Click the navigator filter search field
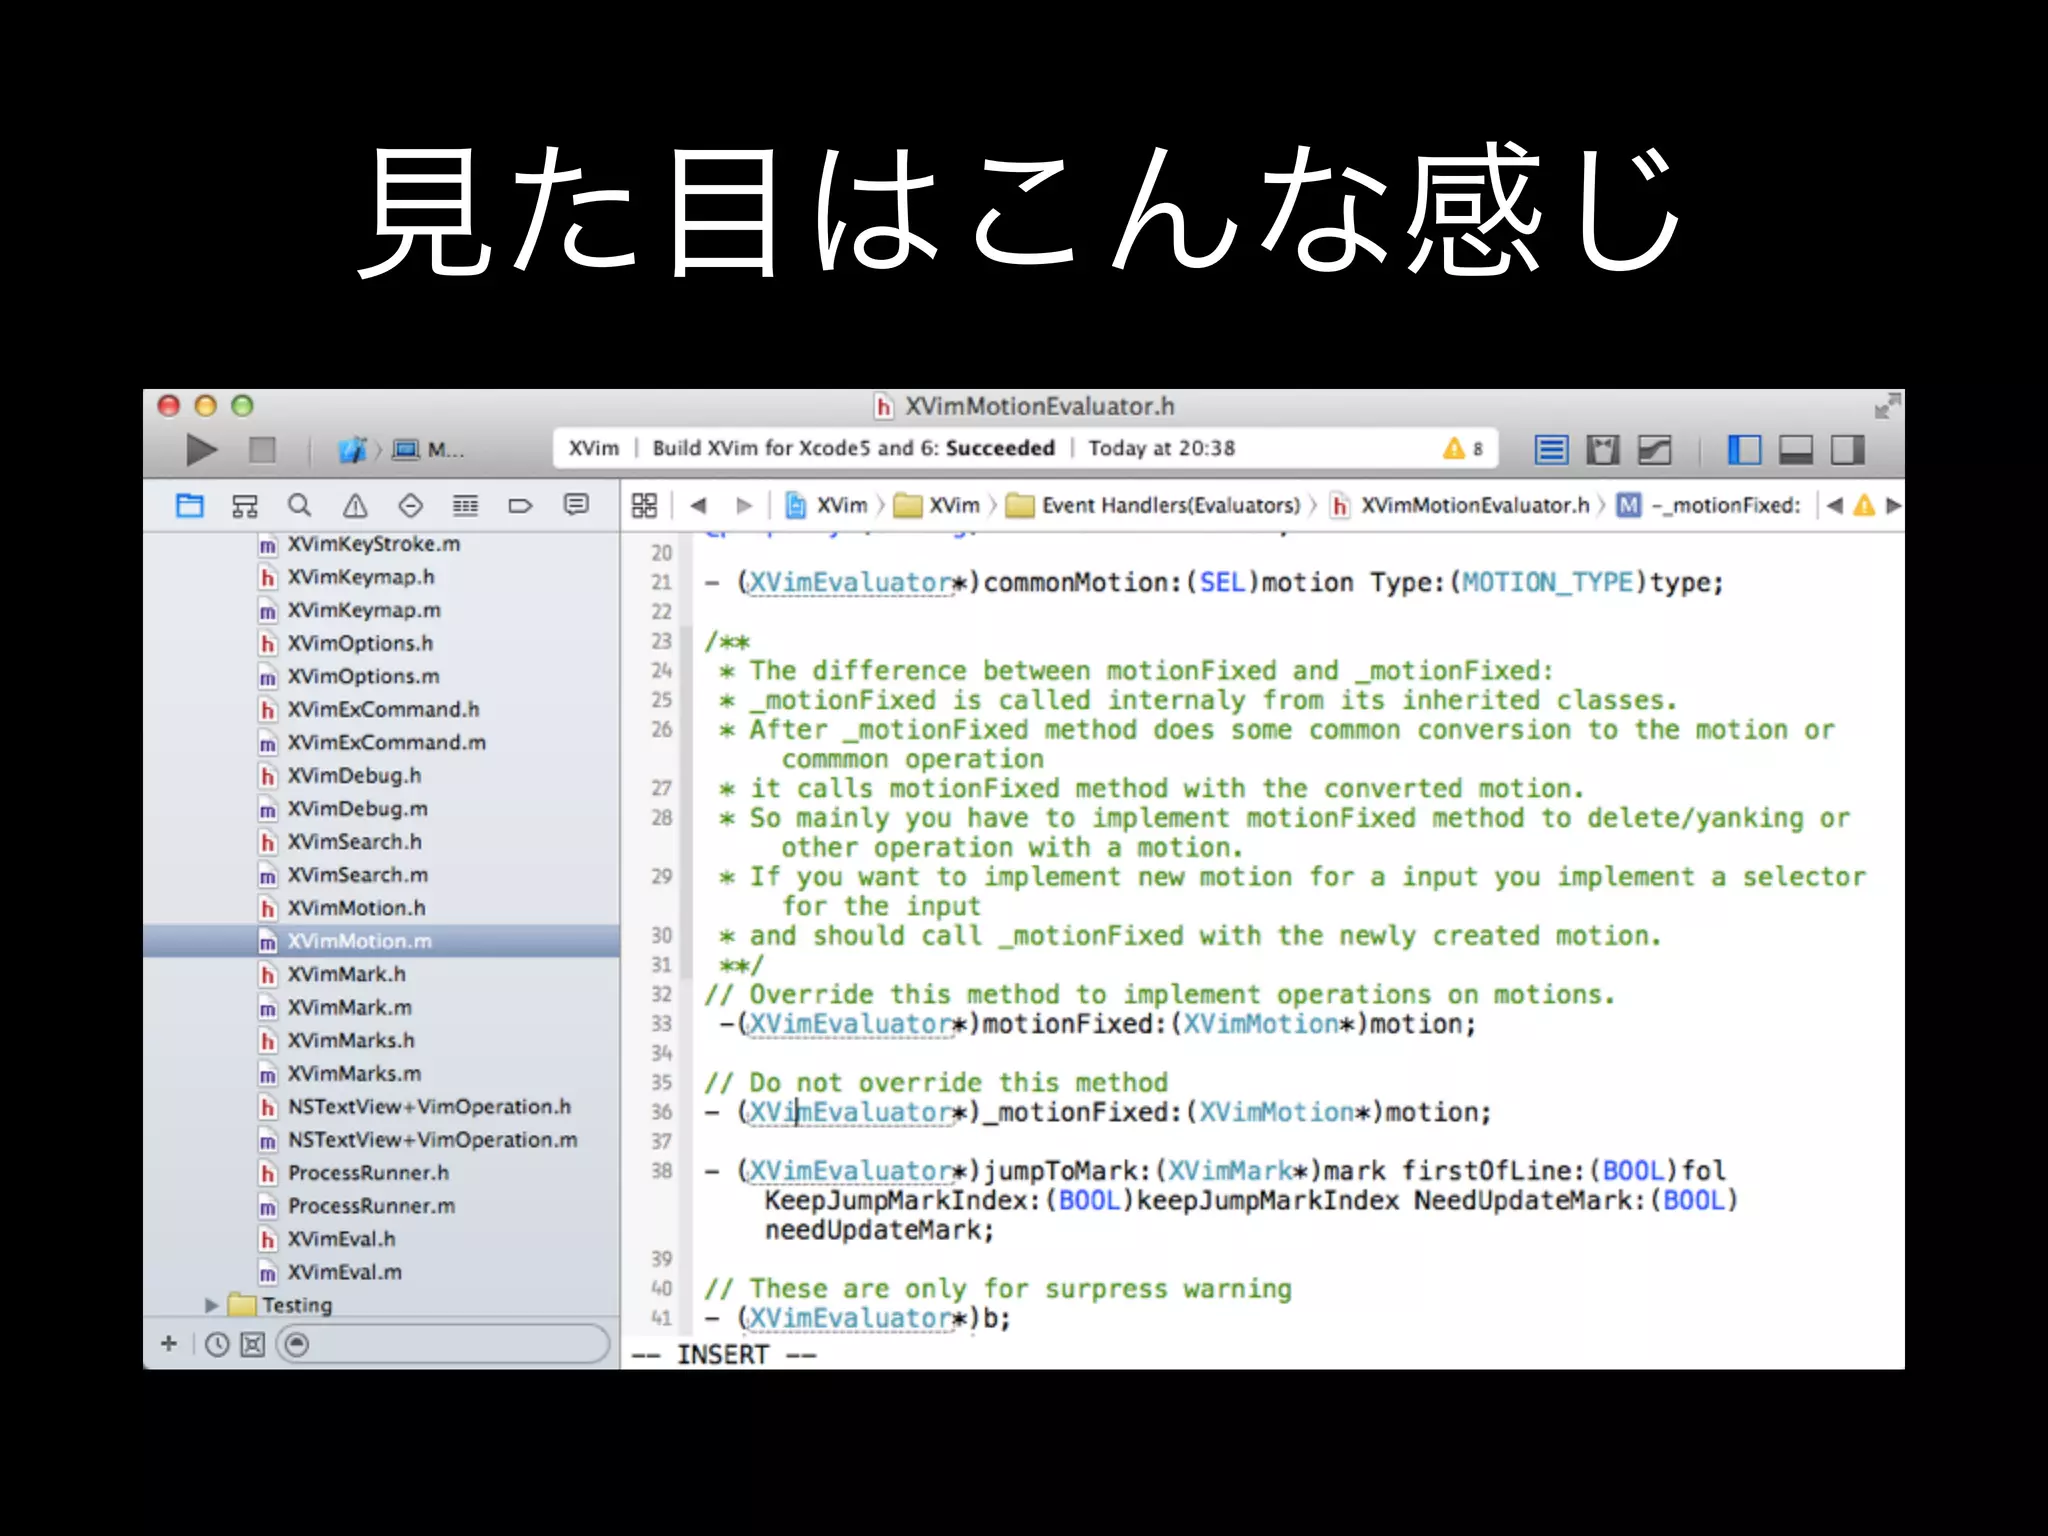 point(450,1344)
